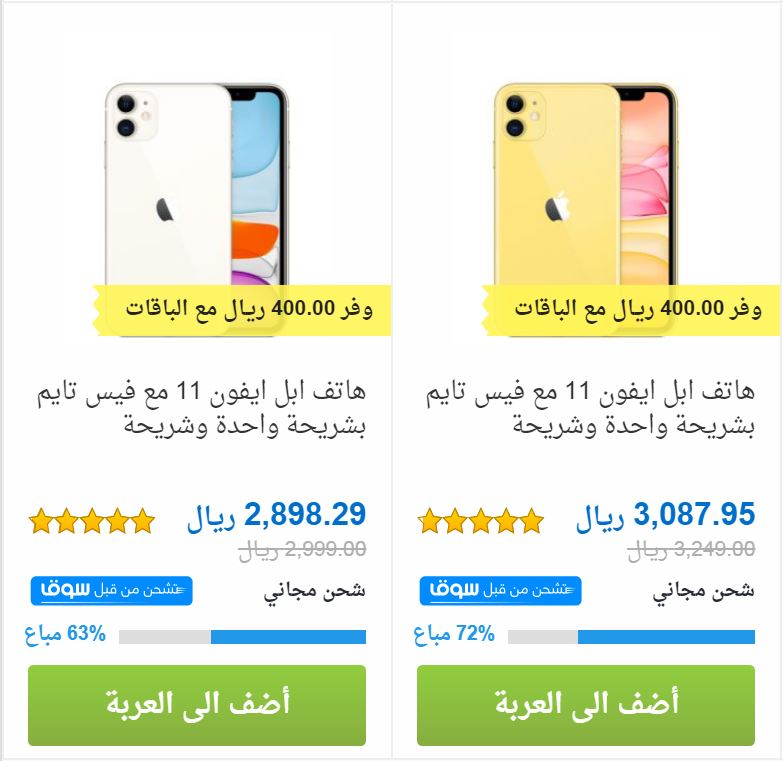This screenshot has height=761, width=783.
Task: Click the crossed-out 3,249.00 riyal price
Action: [692, 550]
